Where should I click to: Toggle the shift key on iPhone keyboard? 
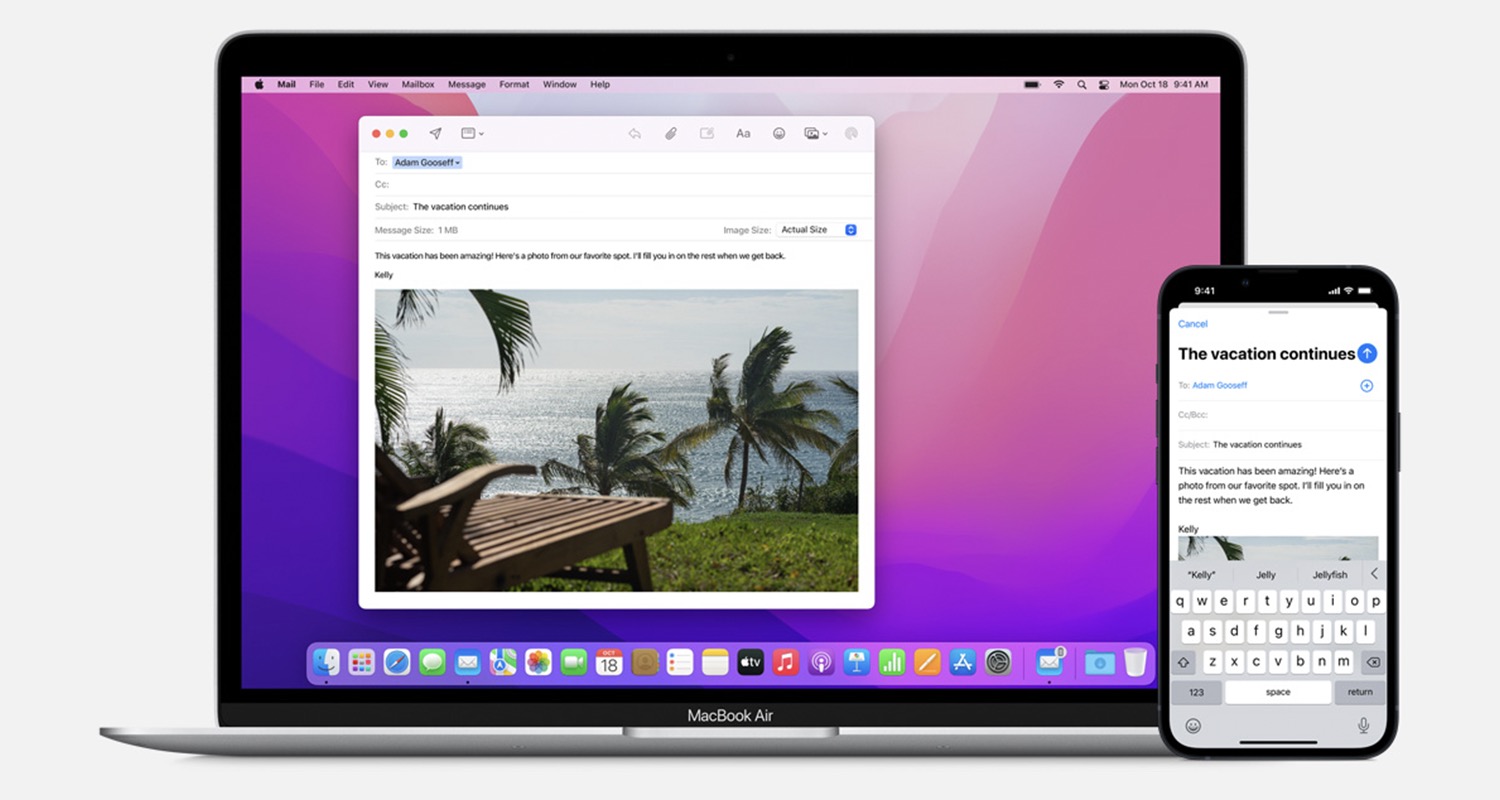point(1185,662)
